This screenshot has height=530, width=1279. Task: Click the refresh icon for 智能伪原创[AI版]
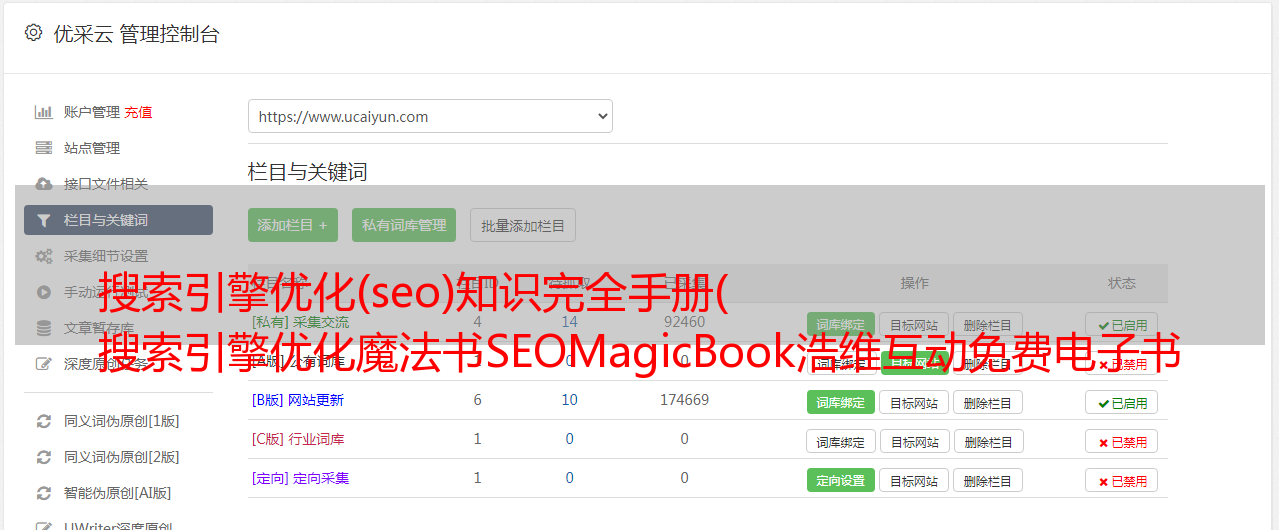pos(44,493)
